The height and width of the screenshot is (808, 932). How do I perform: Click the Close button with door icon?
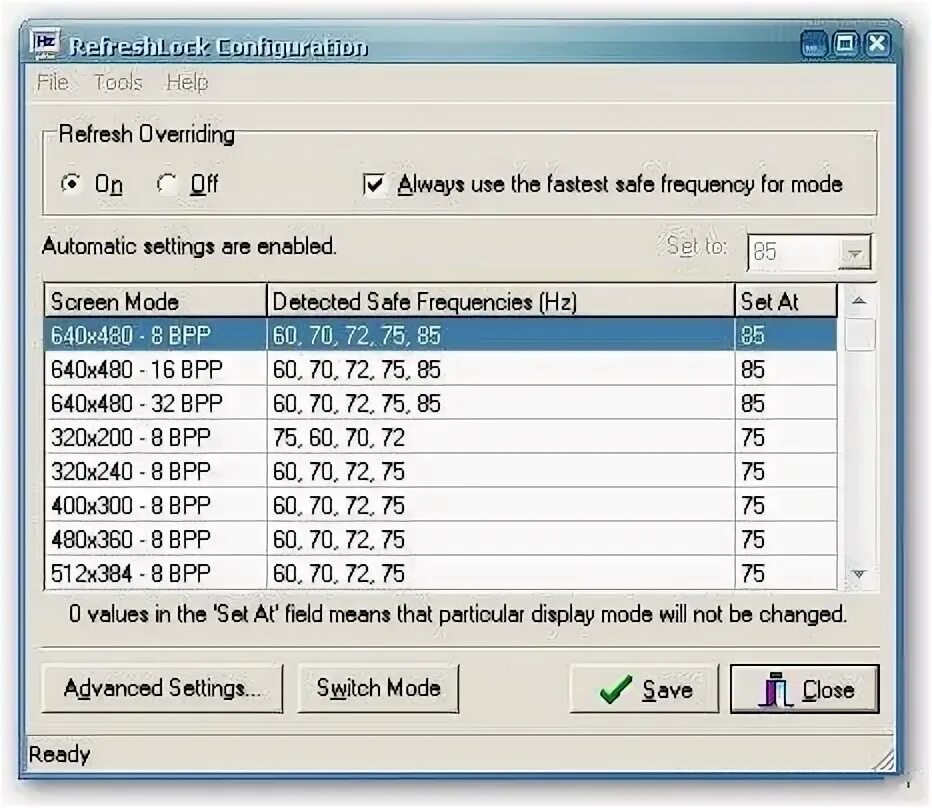pos(805,688)
